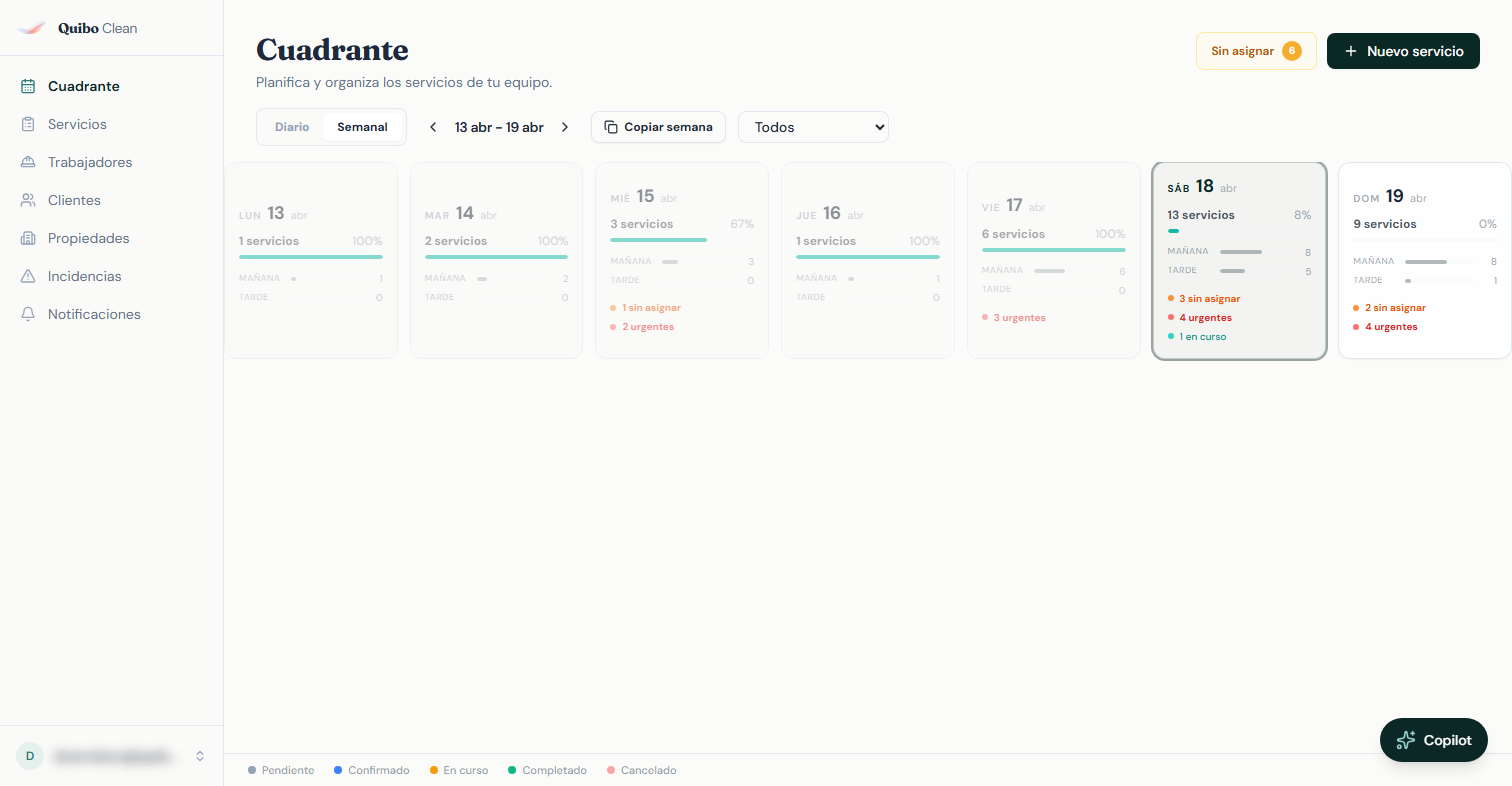Click the Cuadrante page heading
The width and height of the screenshot is (1512, 786).
click(x=332, y=49)
